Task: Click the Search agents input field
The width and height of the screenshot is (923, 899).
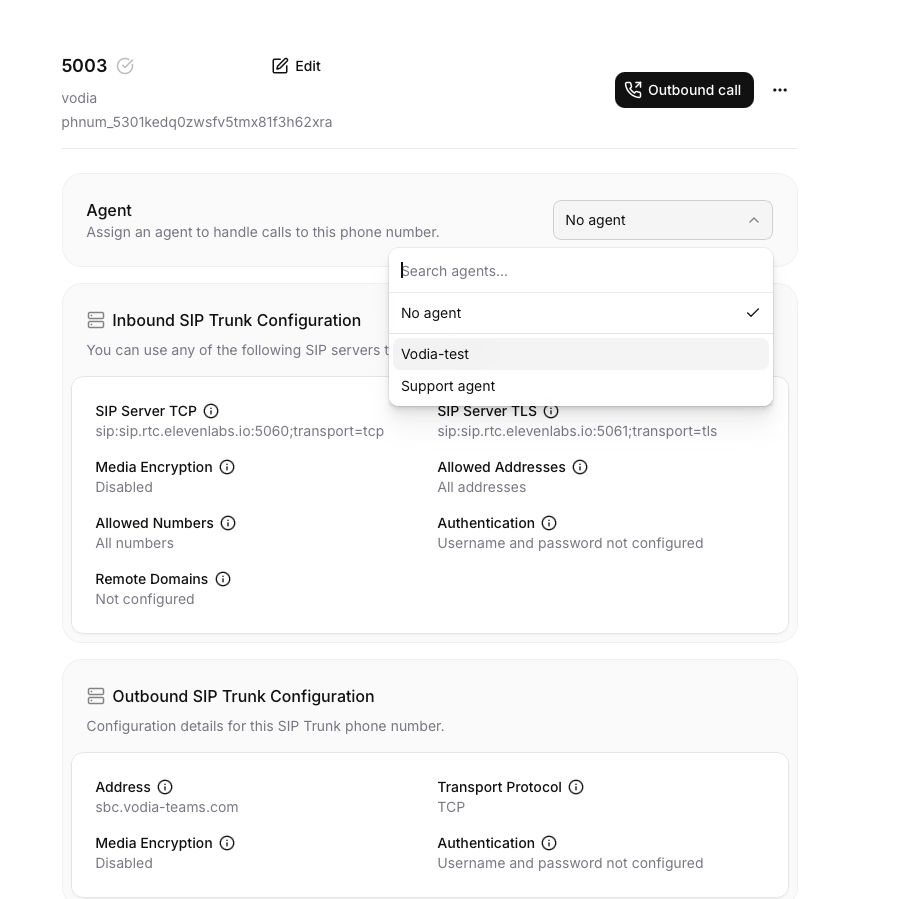Action: click(x=580, y=271)
